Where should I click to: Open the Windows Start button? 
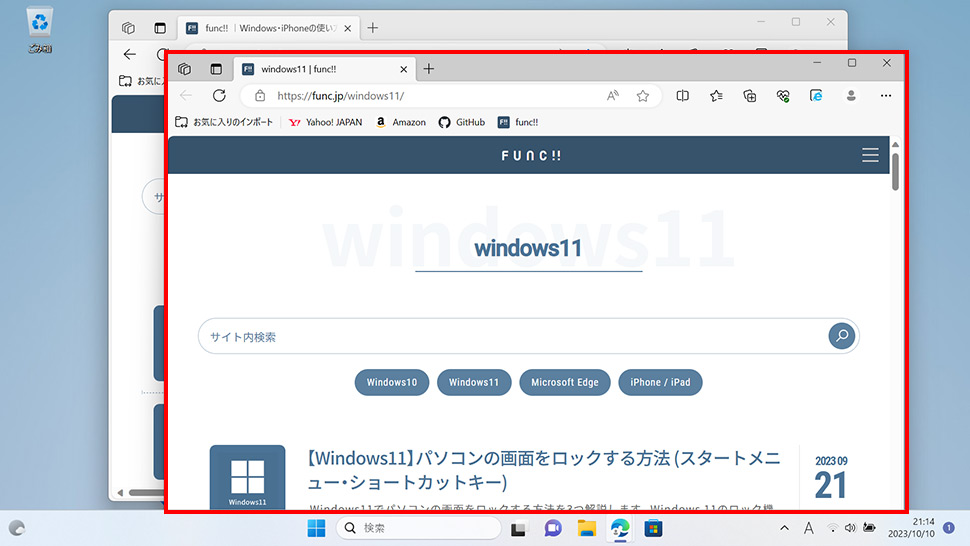[316, 528]
